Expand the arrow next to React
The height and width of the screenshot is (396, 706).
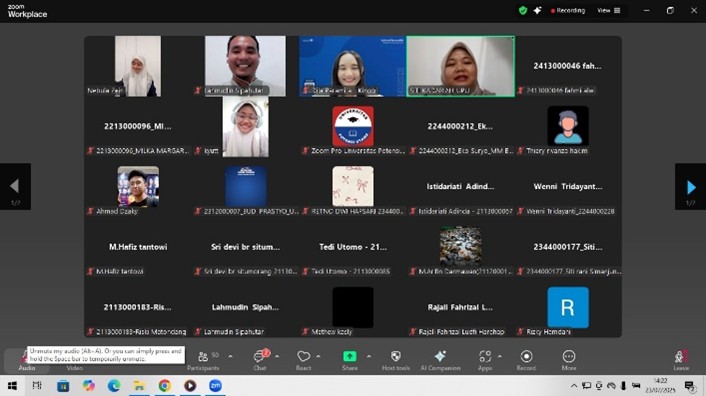click(x=318, y=356)
